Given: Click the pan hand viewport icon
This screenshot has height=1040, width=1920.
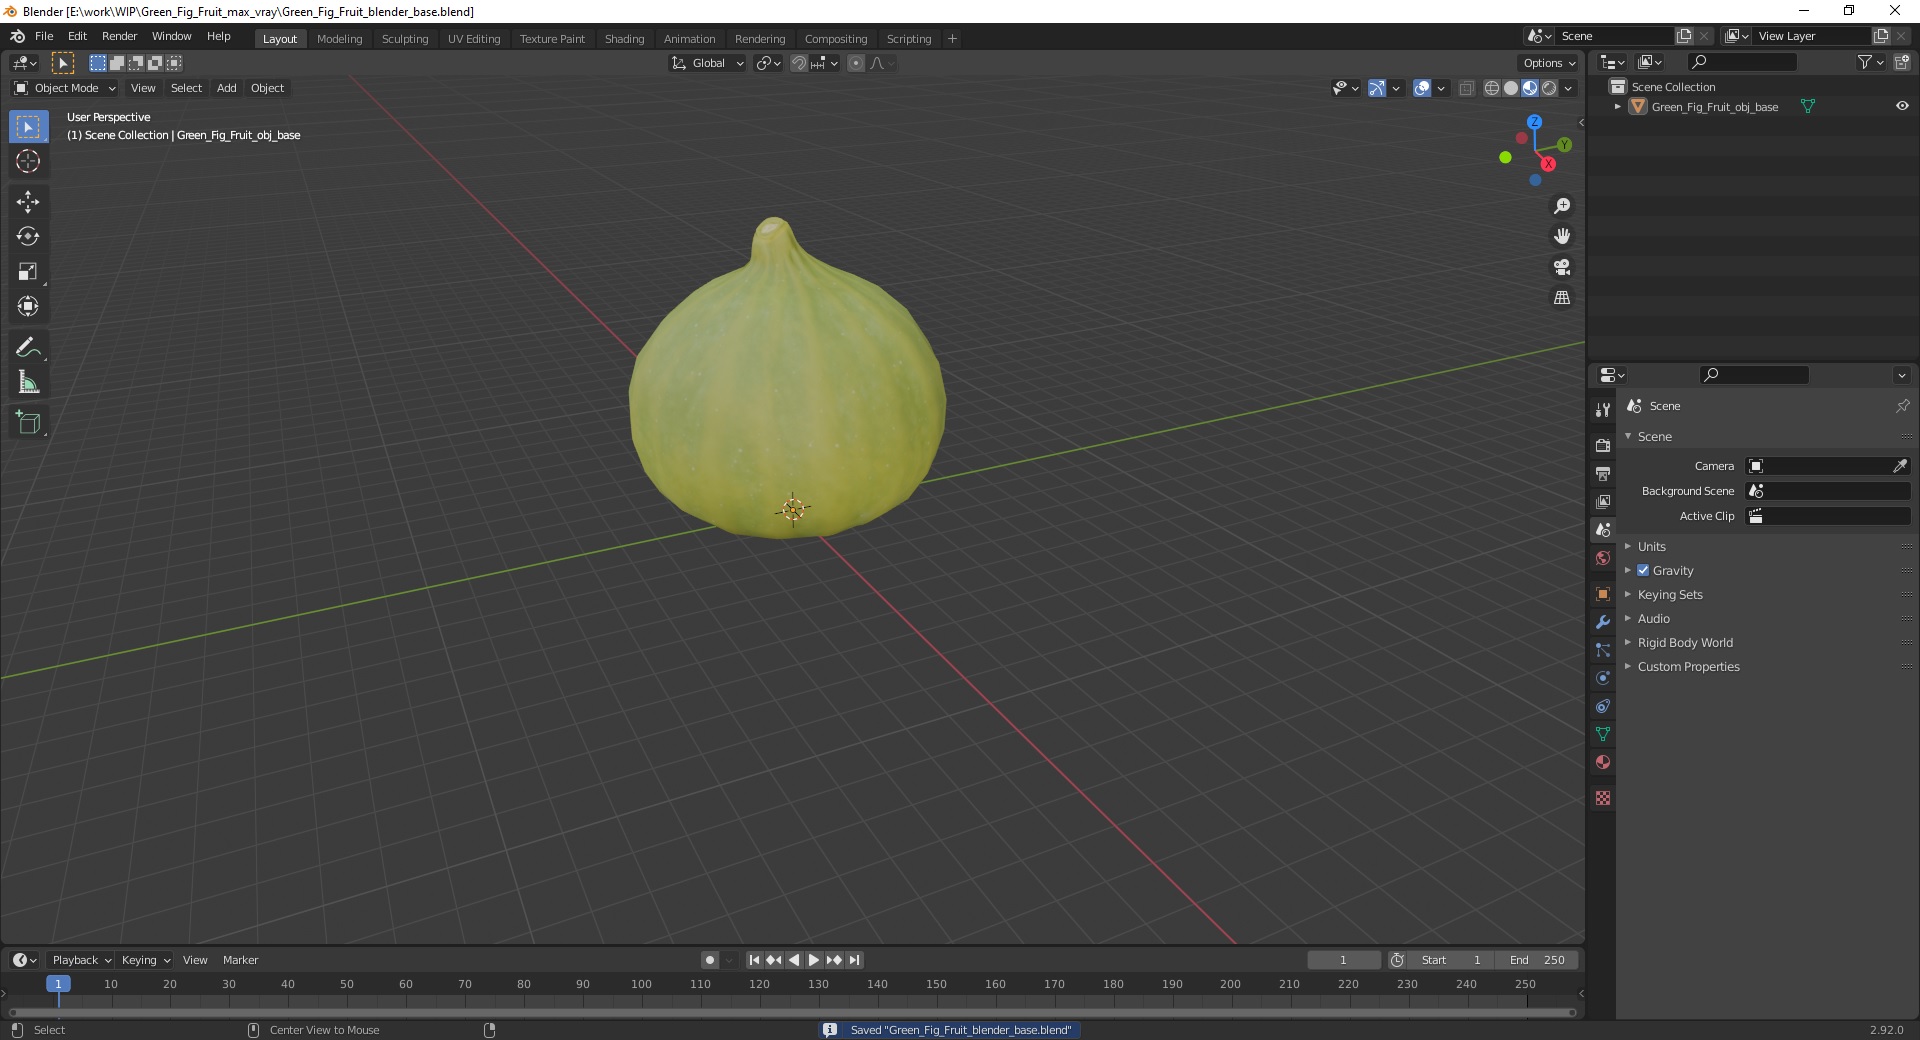Looking at the screenshot, I should click(1562, 237).
